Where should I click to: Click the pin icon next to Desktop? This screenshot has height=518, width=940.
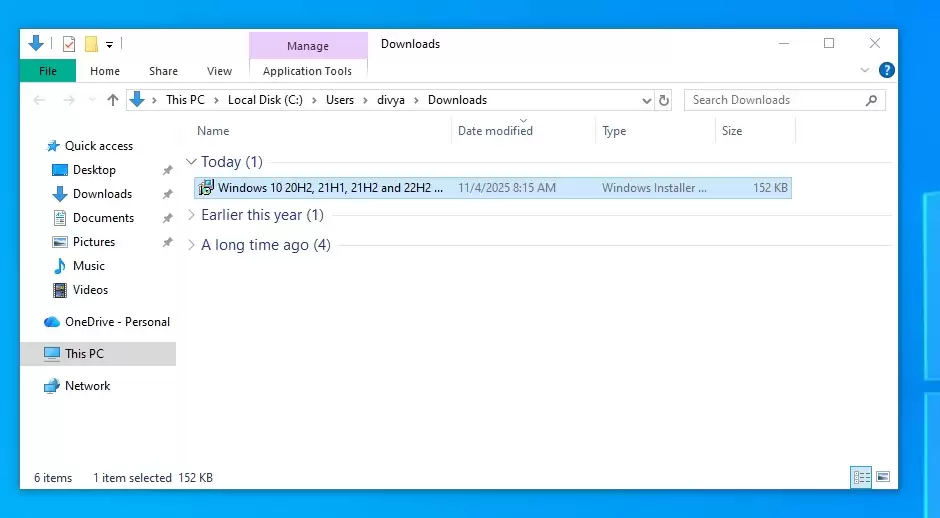point(167,170)
